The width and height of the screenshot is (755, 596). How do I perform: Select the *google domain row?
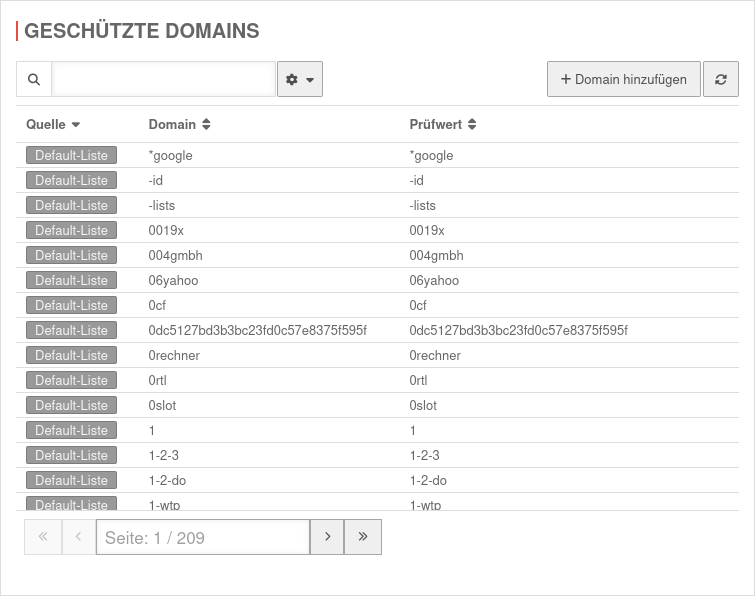(170, 155)
